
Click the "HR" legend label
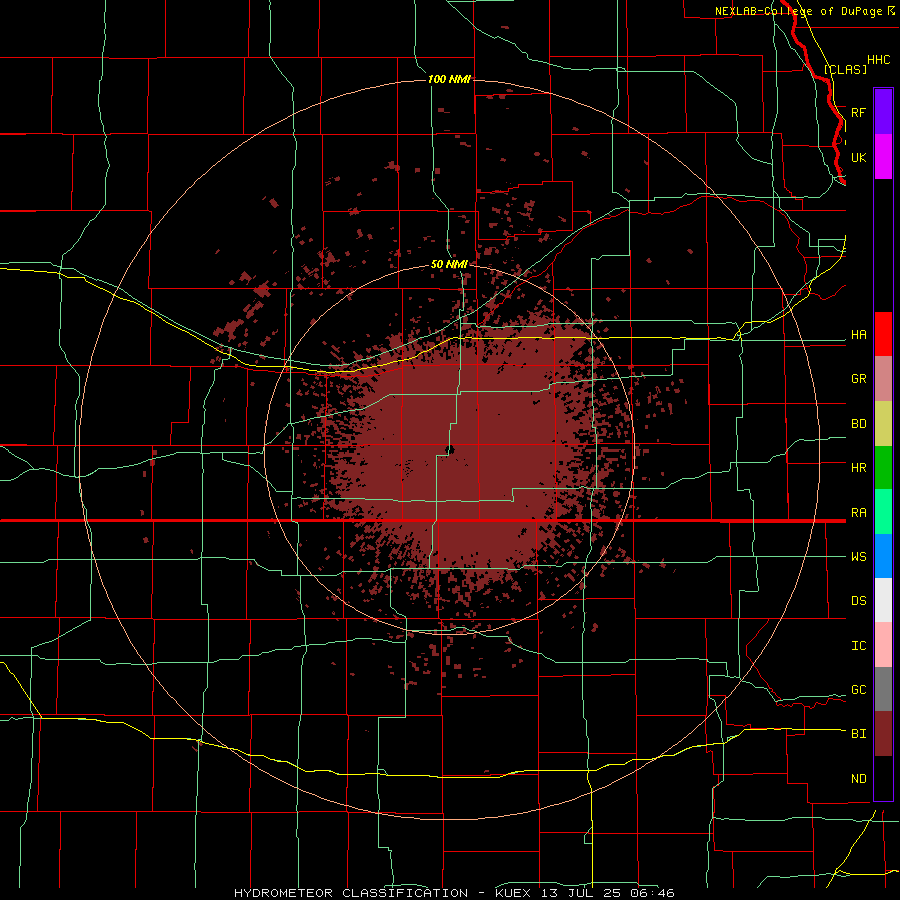tap(859, 468)
